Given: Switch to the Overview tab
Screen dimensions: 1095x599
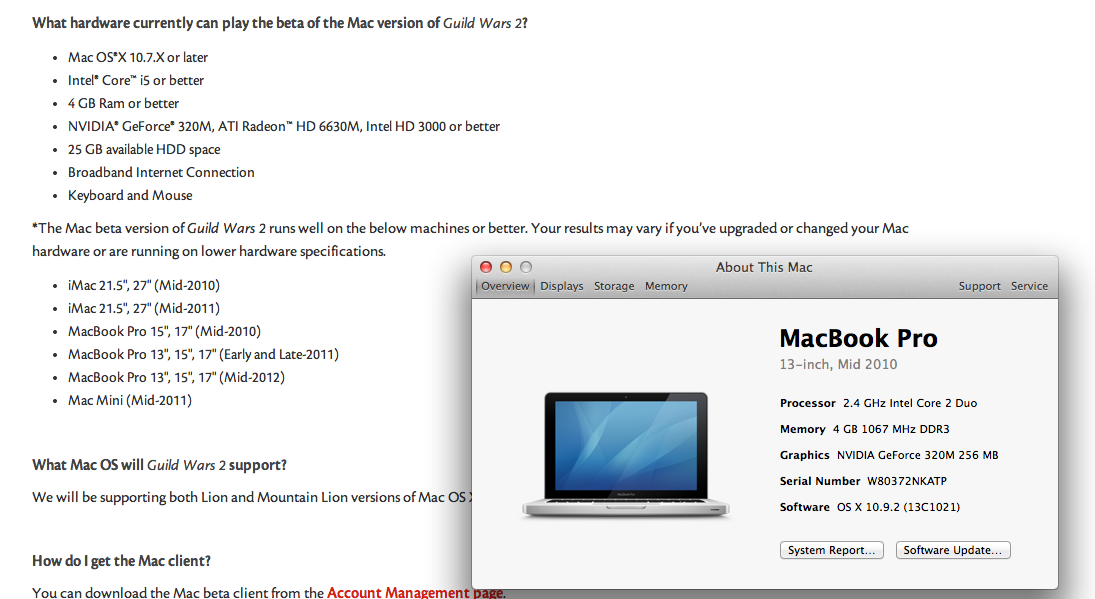Looking at the screenshot, I should [x=505, y=286].
